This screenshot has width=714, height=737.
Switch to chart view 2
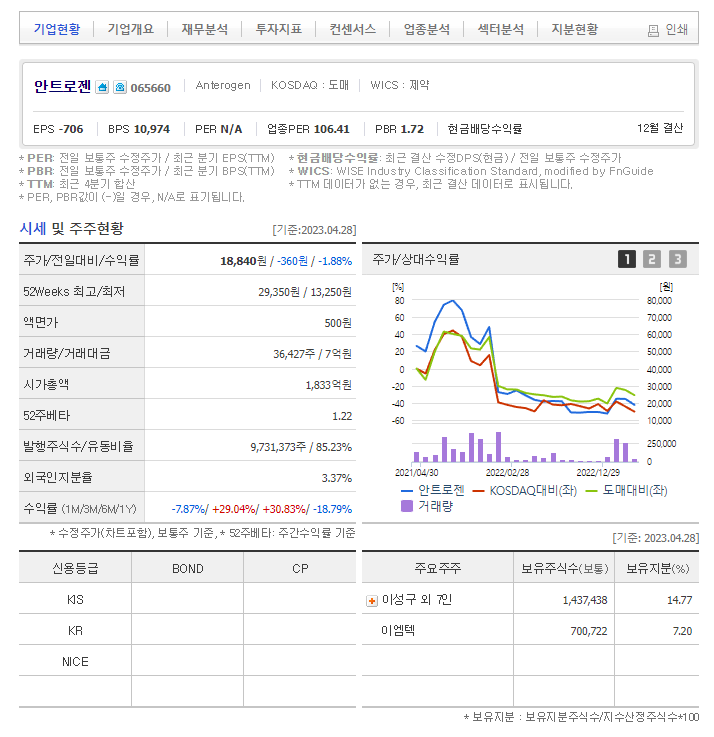point(651,259)
